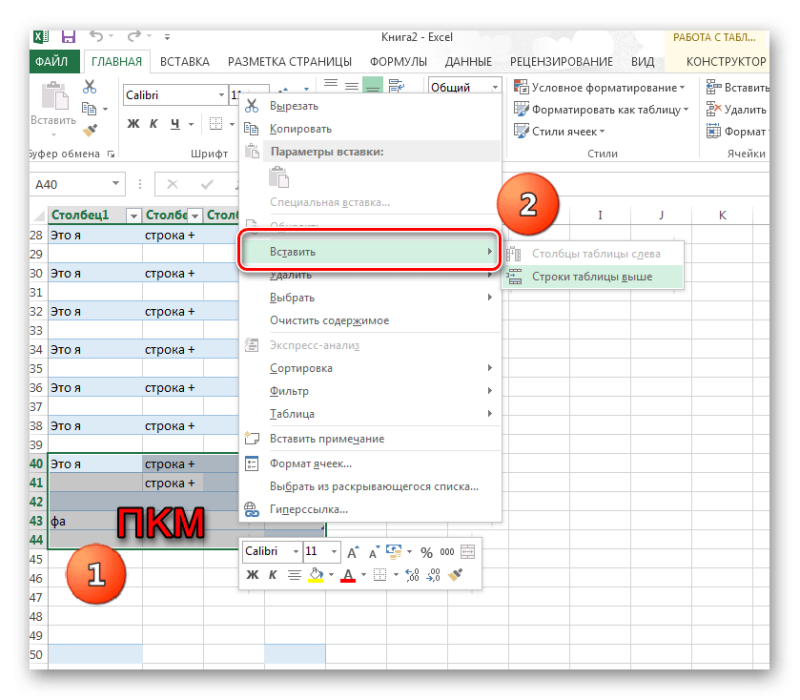Click Формат ячеек... in context menu
The height and width of the screenshot is (700, 800).
coord(371,463)
